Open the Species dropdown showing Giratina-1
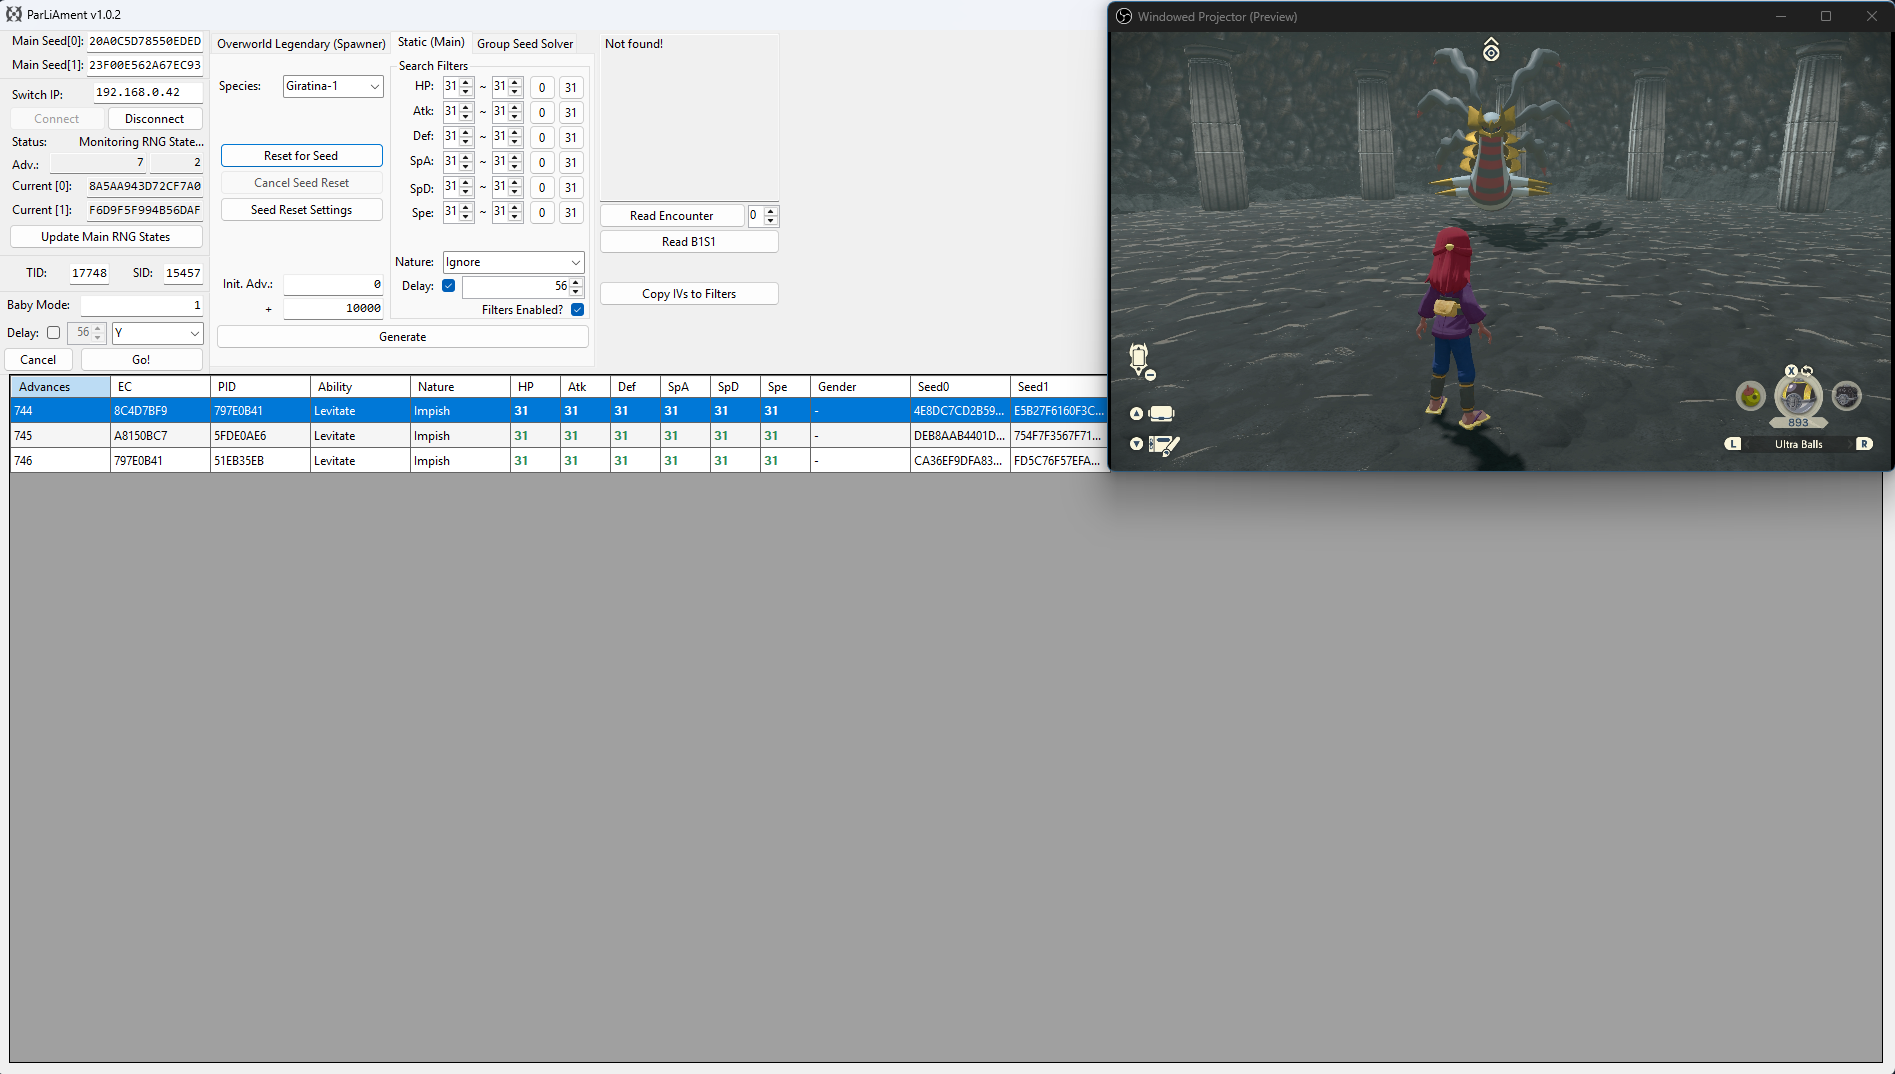The image size is (1895, 1074). 333,86
